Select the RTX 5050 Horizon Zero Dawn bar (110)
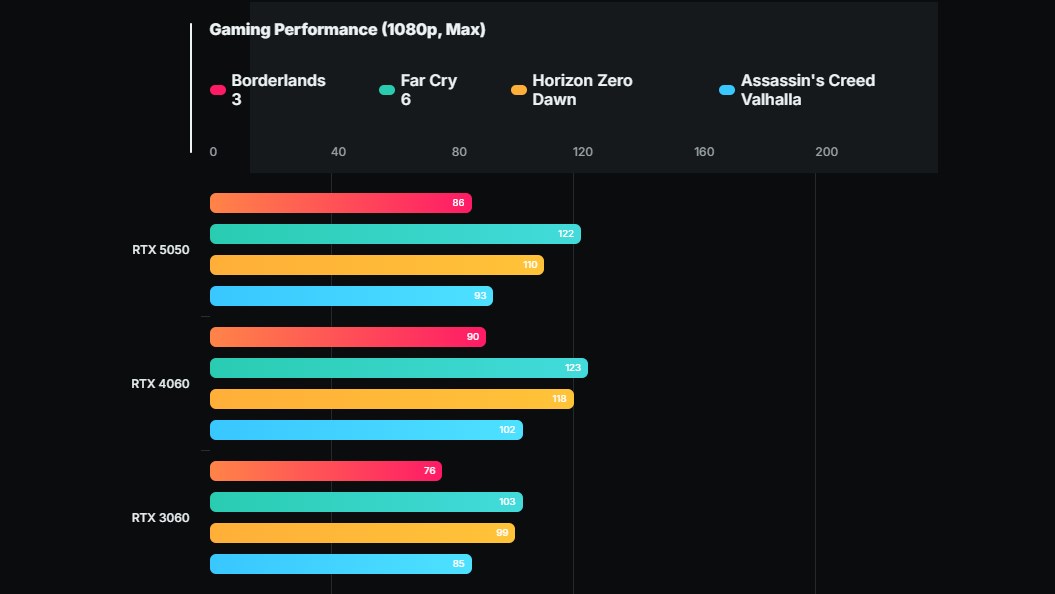The height and width of the screenshot is (594, 1055). click(377, 265)
